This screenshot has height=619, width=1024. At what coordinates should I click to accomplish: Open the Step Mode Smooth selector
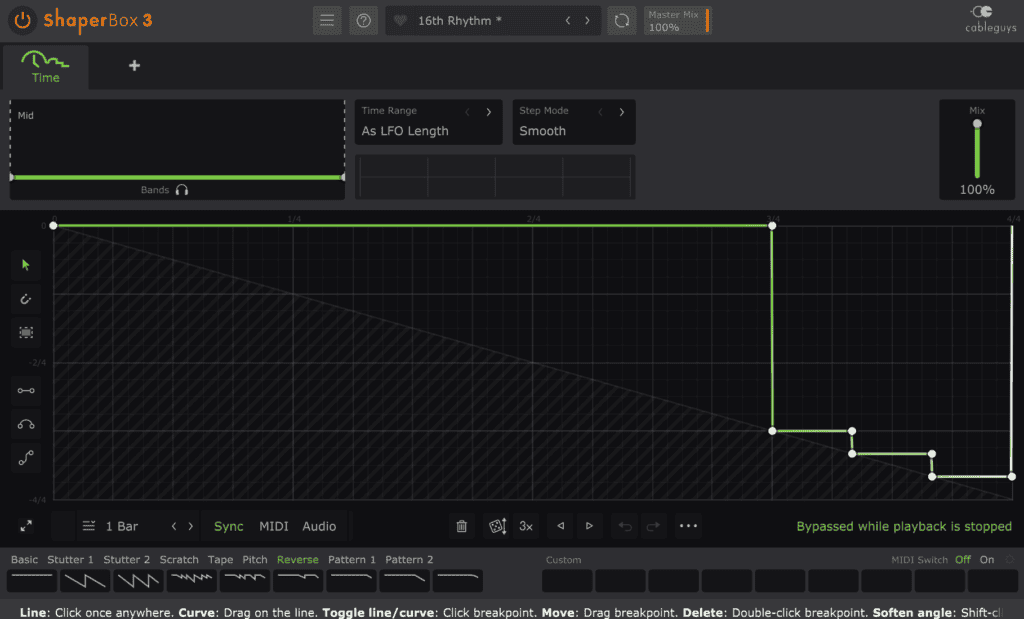[x=574, y=131]
